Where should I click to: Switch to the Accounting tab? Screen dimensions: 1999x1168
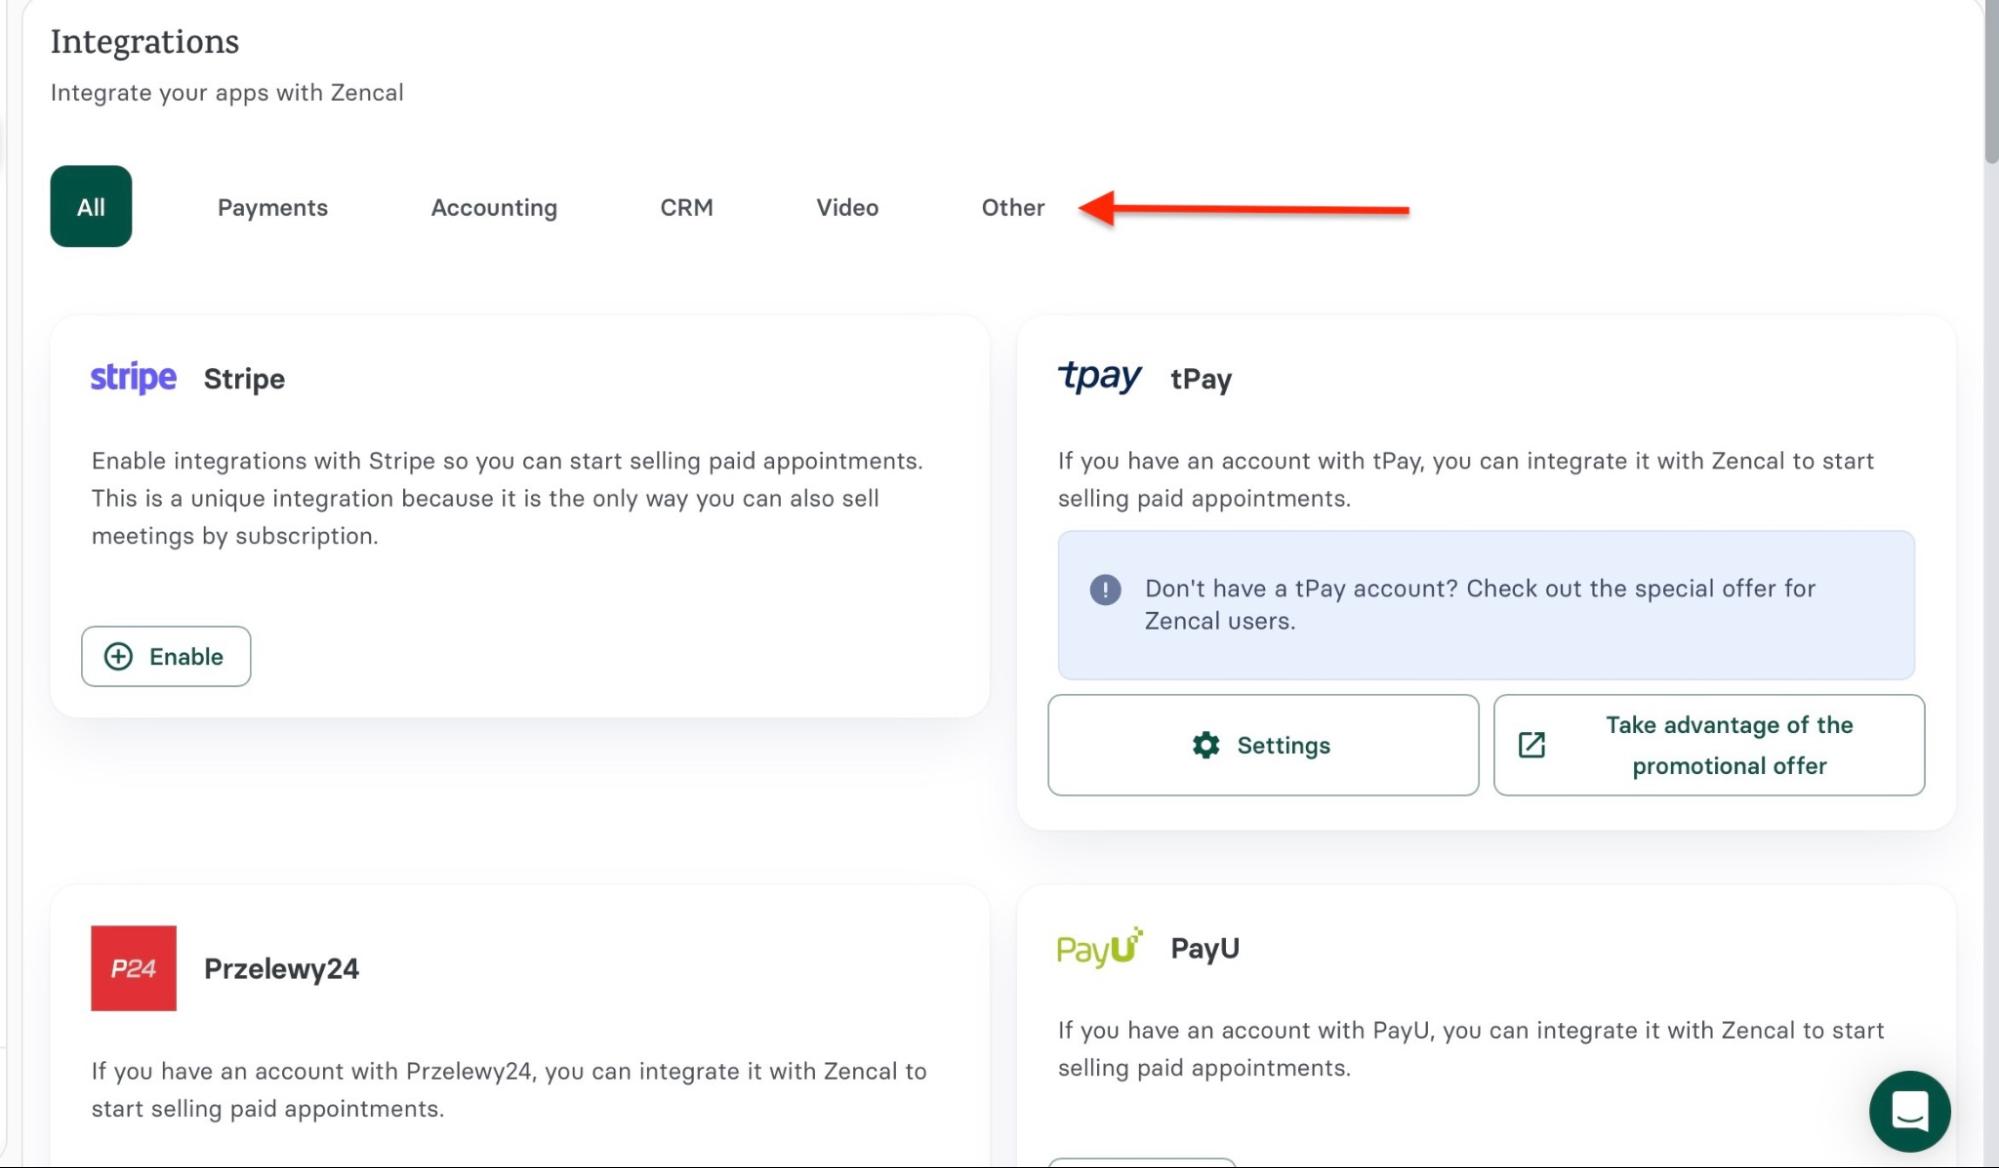[x=494, y=207]
